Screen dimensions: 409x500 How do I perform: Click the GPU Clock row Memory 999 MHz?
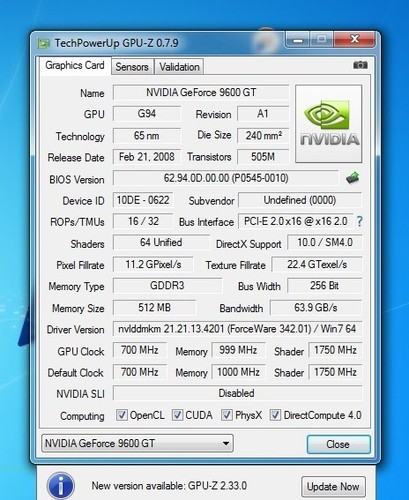click(x=238, y=350)
